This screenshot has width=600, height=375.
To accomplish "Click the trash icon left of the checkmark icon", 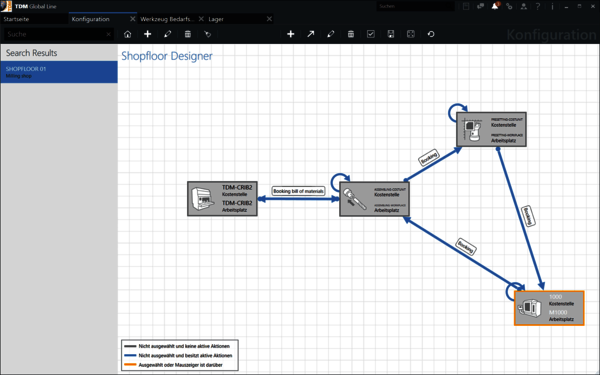I will click(351, 34).
